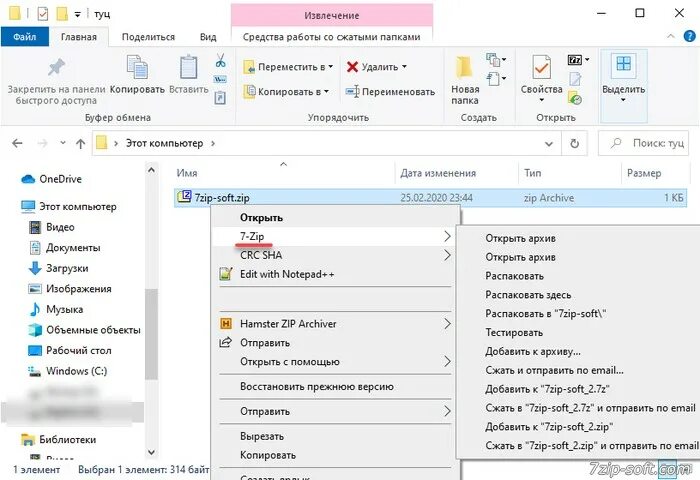
Task: Open Quick Access Toolbar customize dropdown
Action: coord(77,14)
